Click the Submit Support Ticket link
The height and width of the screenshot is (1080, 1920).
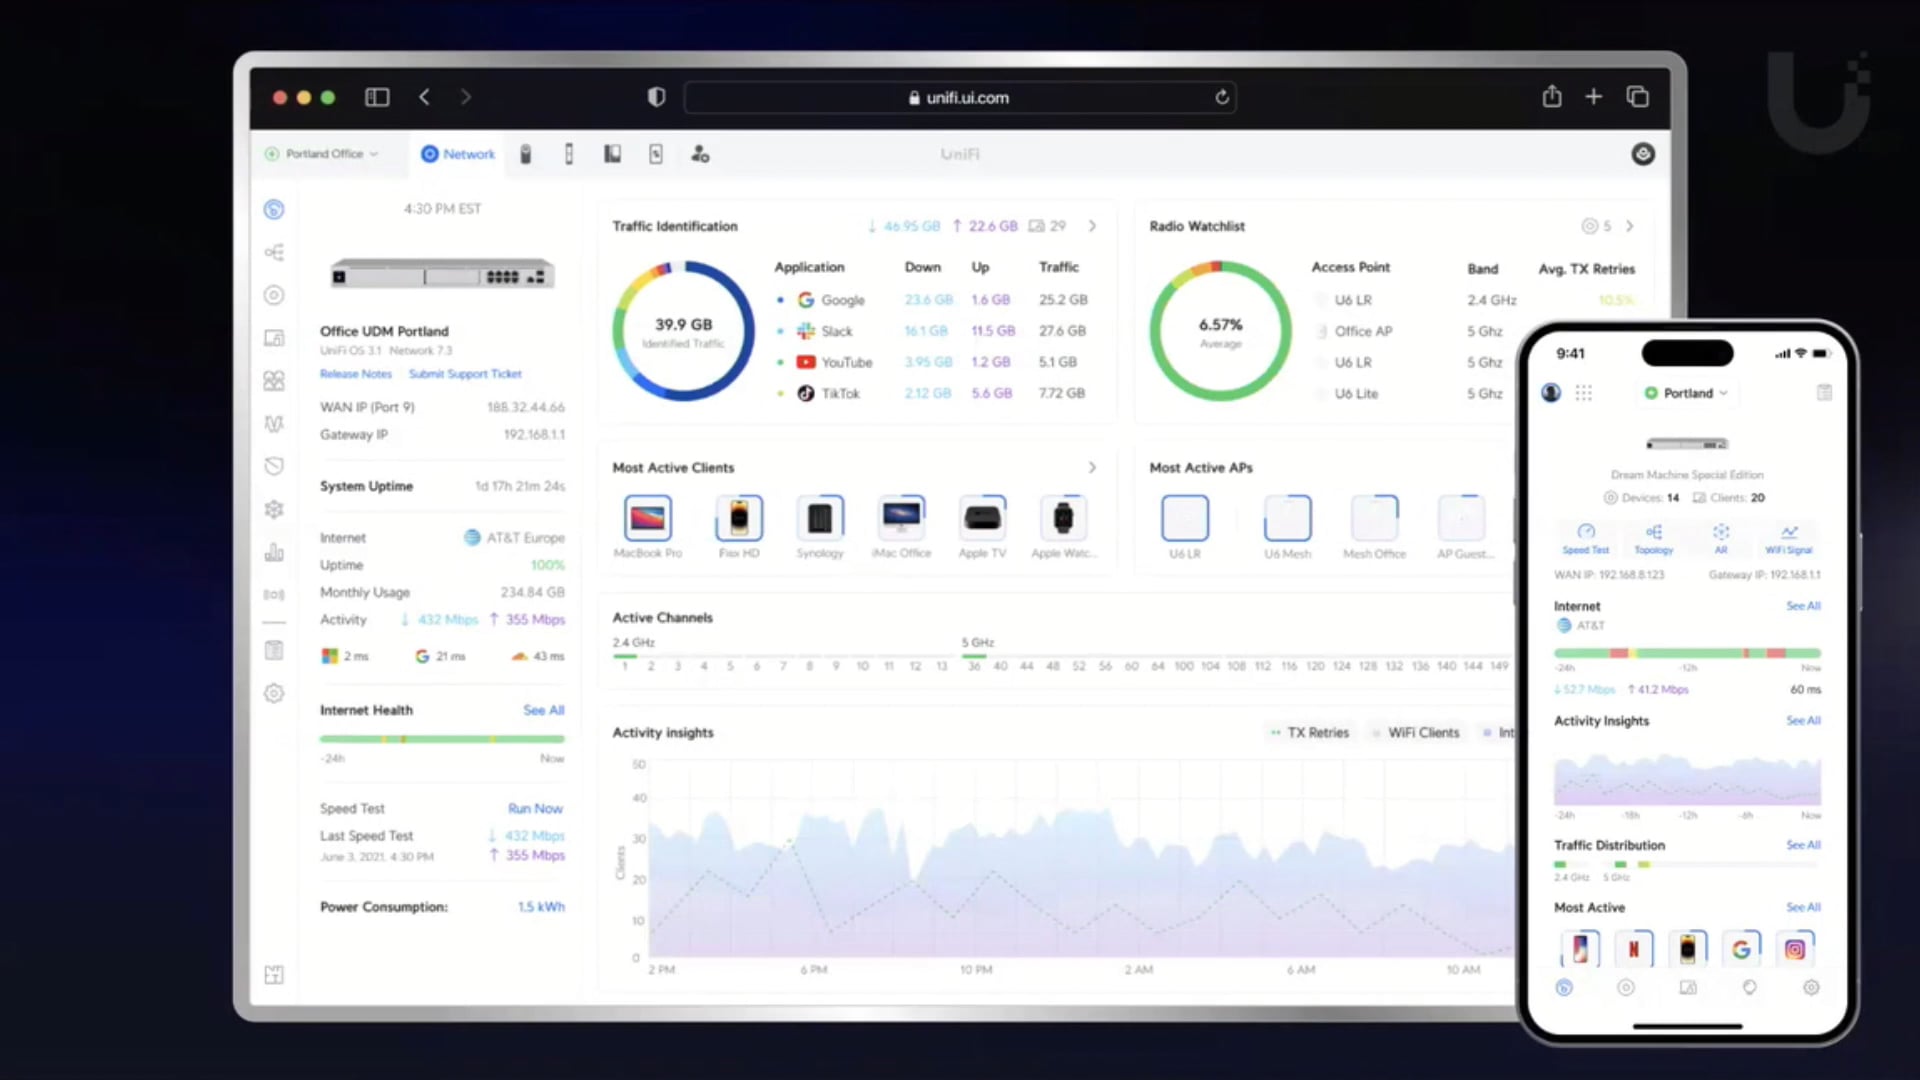tap(465, 374)
